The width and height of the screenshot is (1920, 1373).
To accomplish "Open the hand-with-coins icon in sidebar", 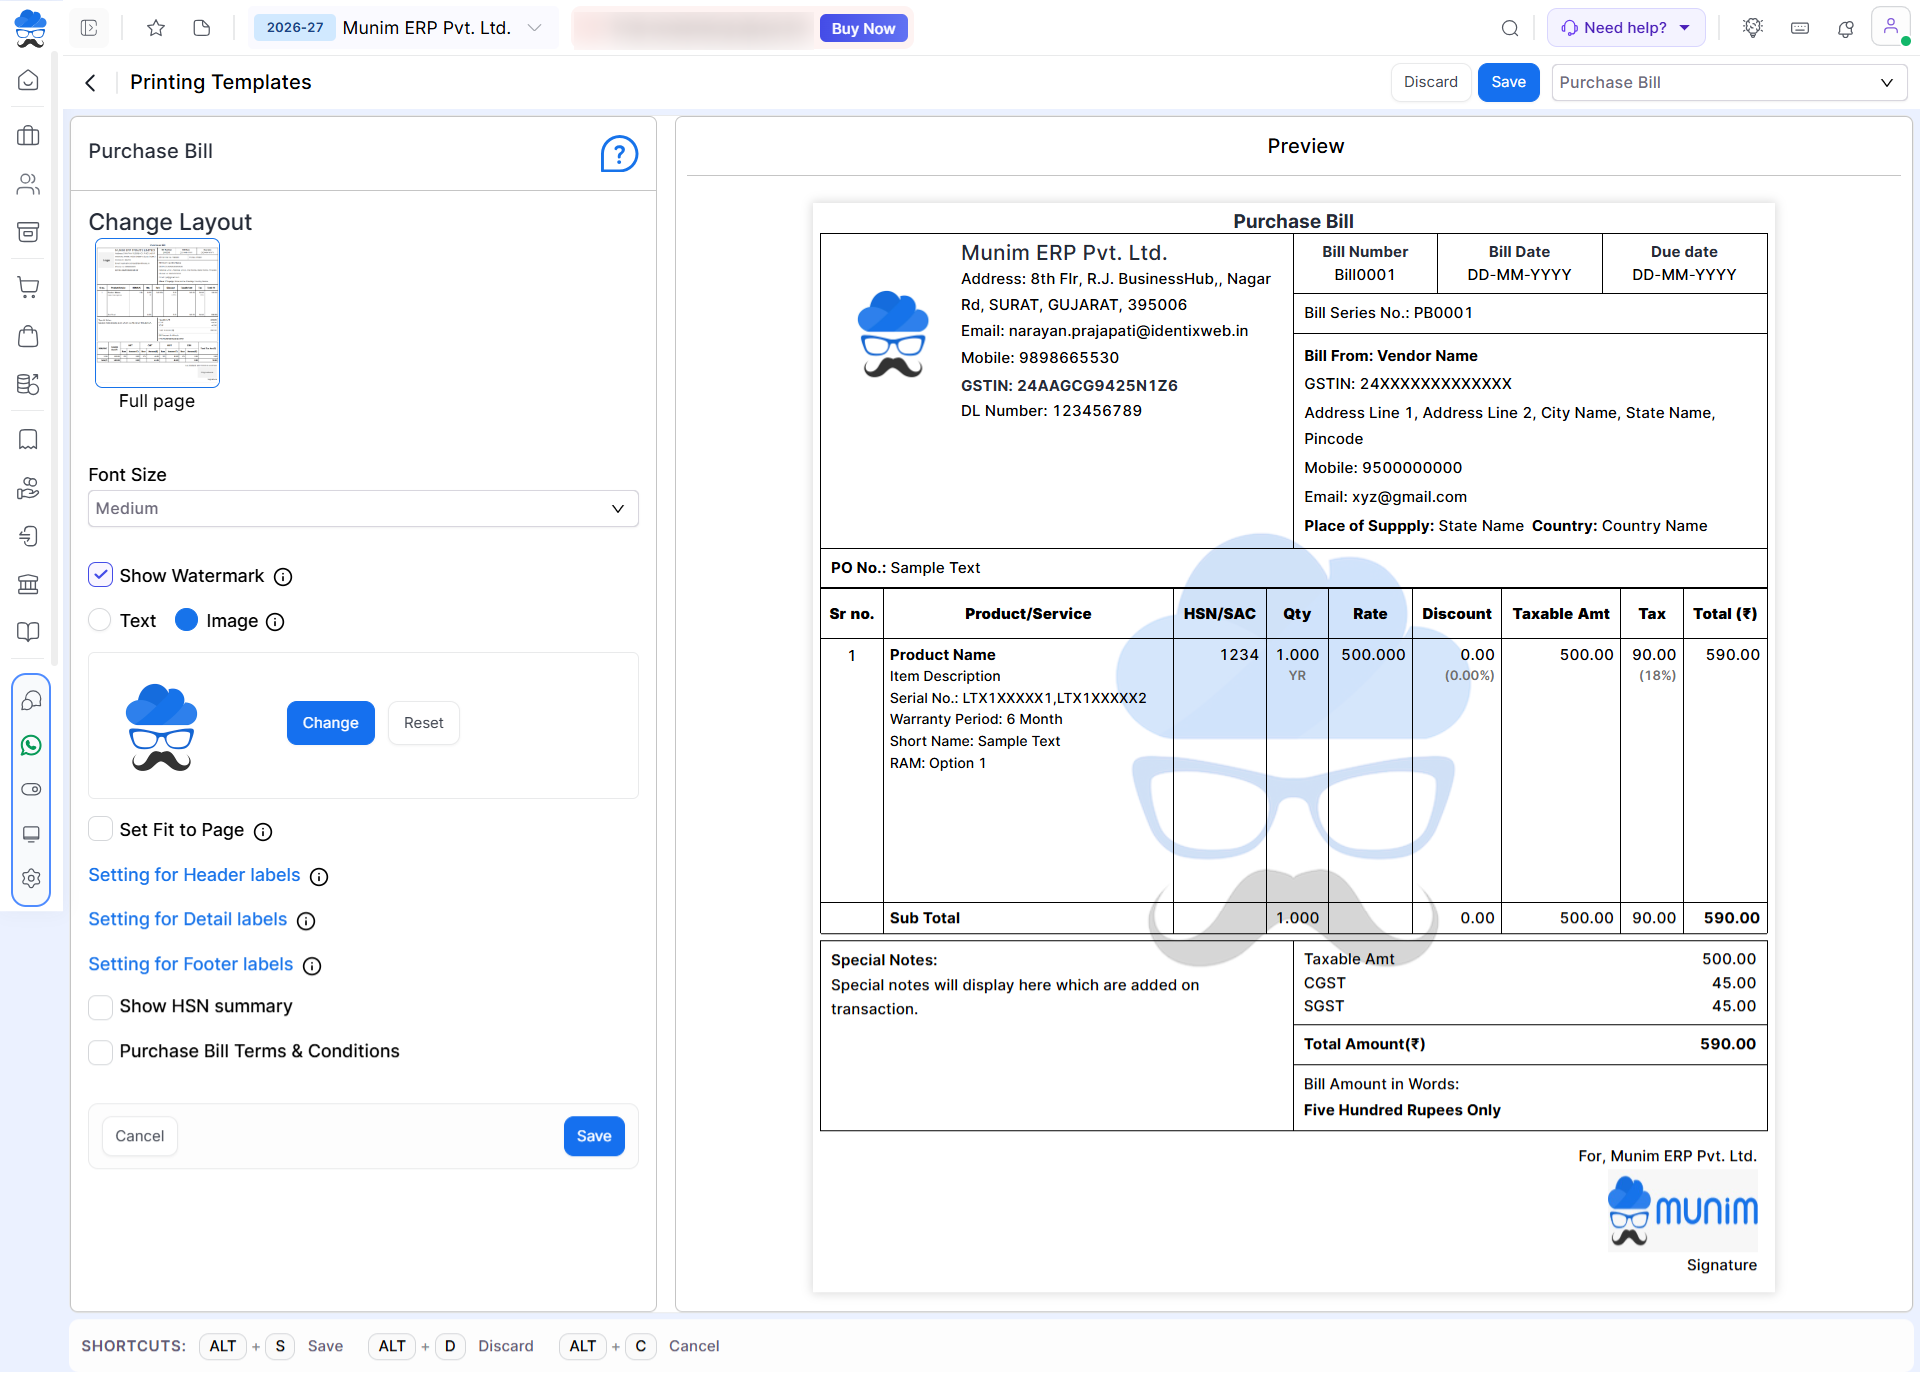I will click(x=29, y=488).
